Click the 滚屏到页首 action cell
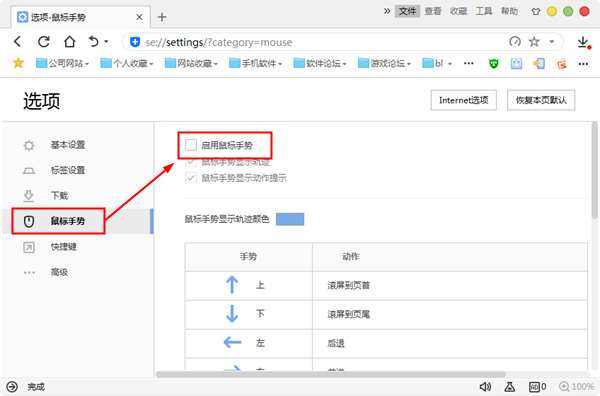Image resolution: width=600 pixels, height=396 pixels. click(x=450, y=286)
